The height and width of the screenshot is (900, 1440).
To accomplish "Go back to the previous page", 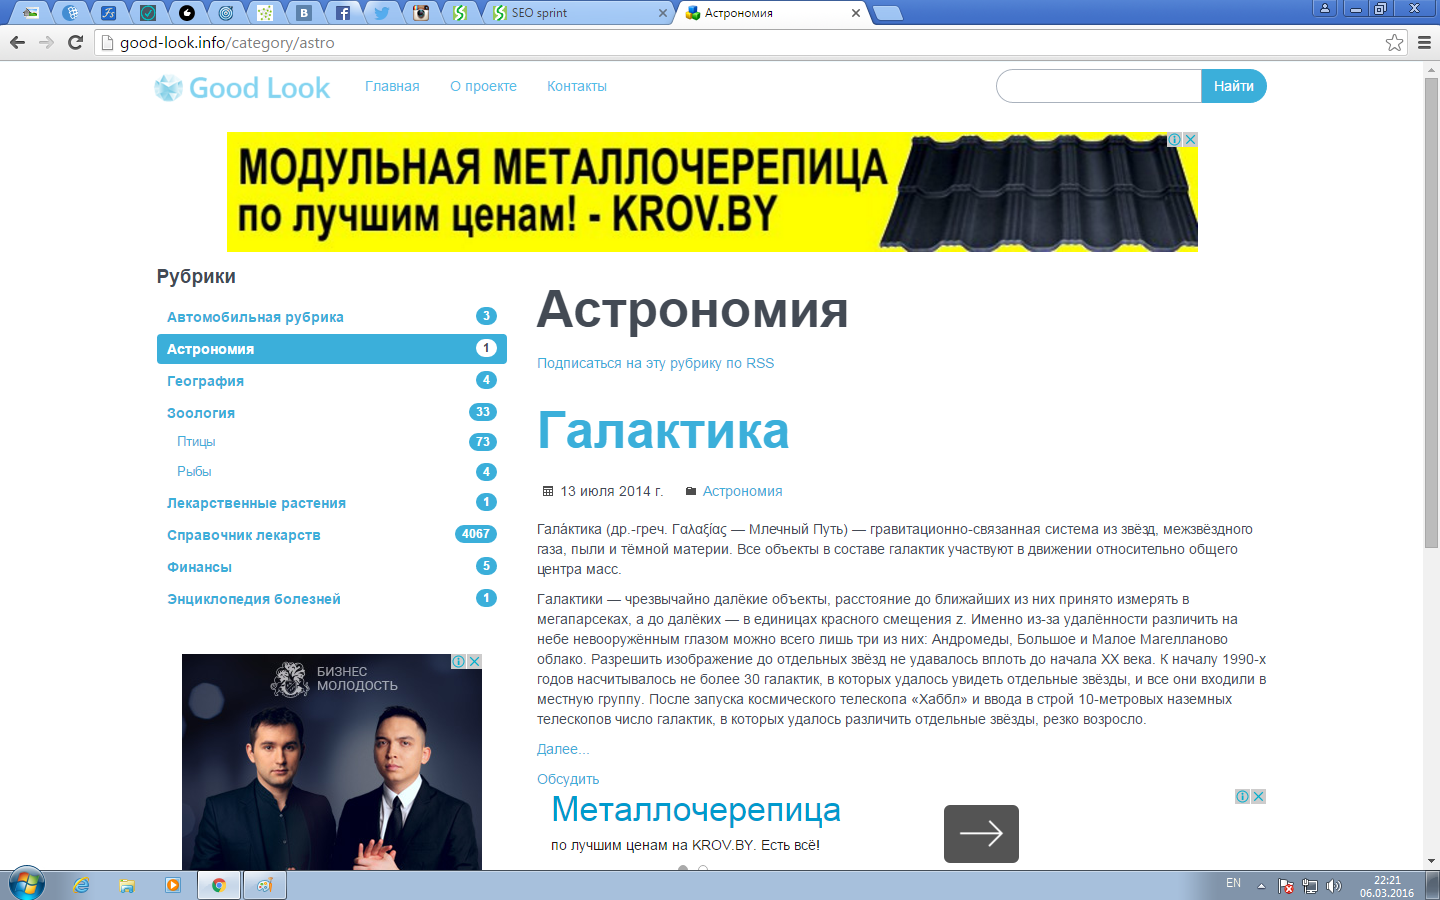I will pos(17,42).
